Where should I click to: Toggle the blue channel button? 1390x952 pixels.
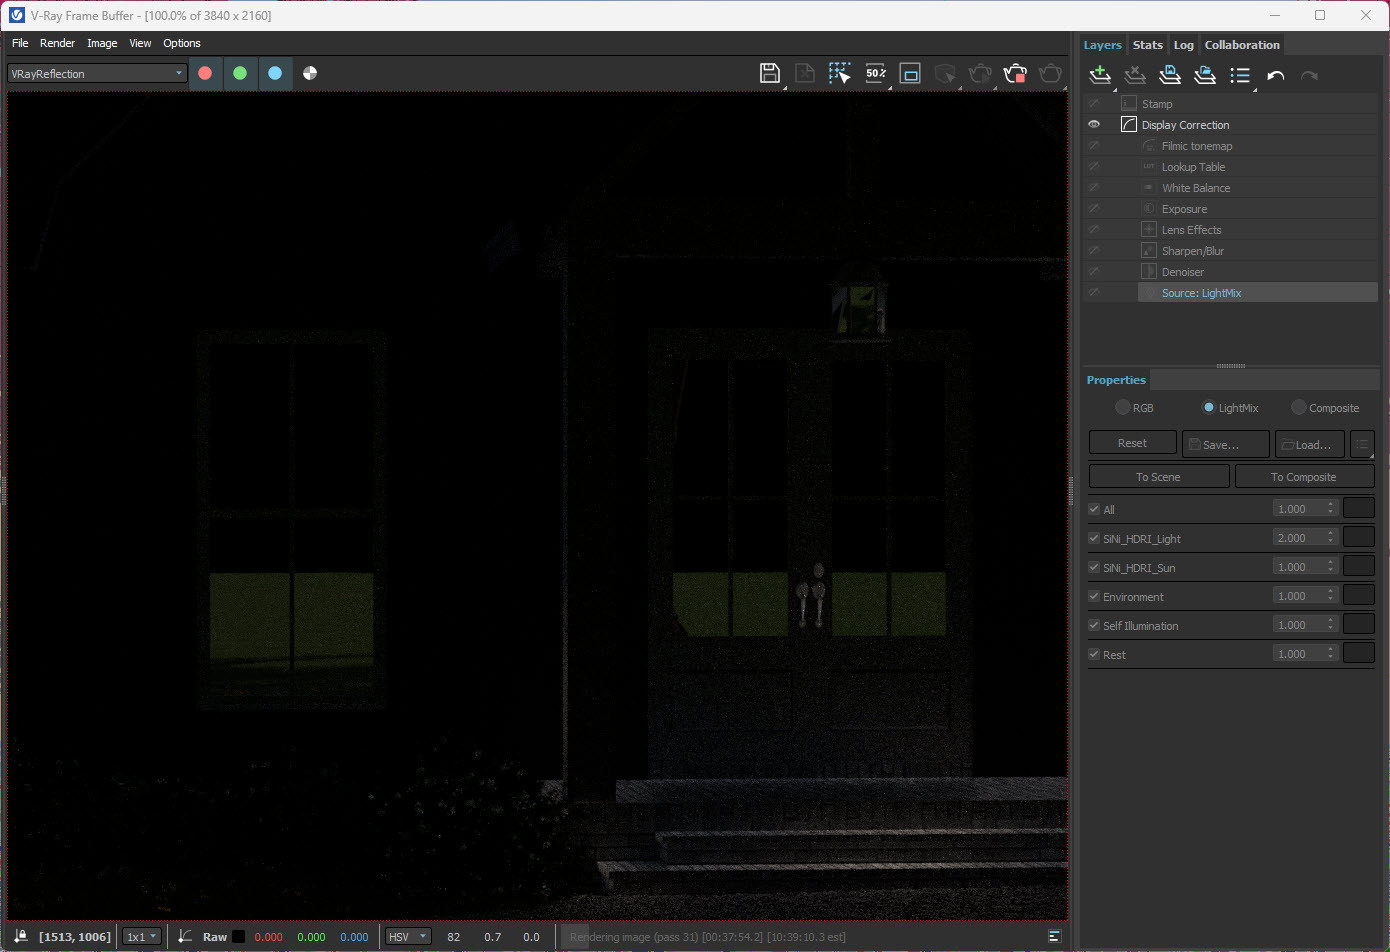275,73
